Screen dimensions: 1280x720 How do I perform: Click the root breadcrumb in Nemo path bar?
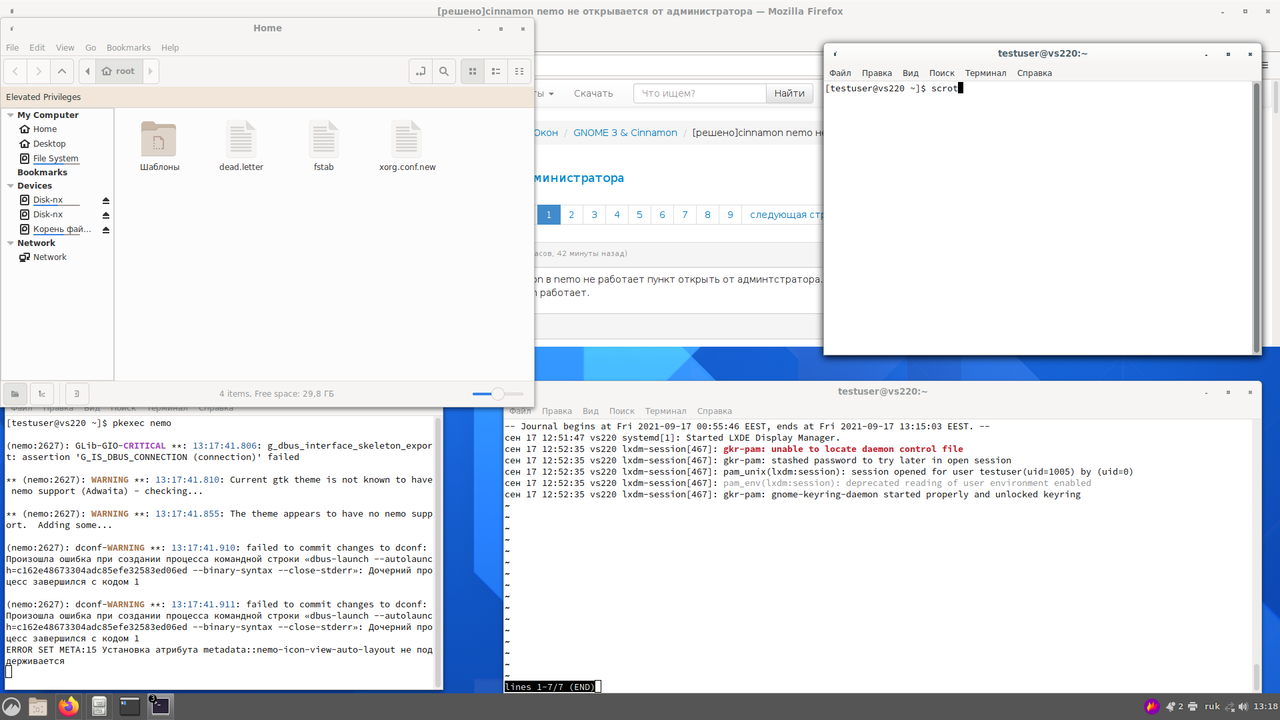pyautogui.click(x=119, y=71)
